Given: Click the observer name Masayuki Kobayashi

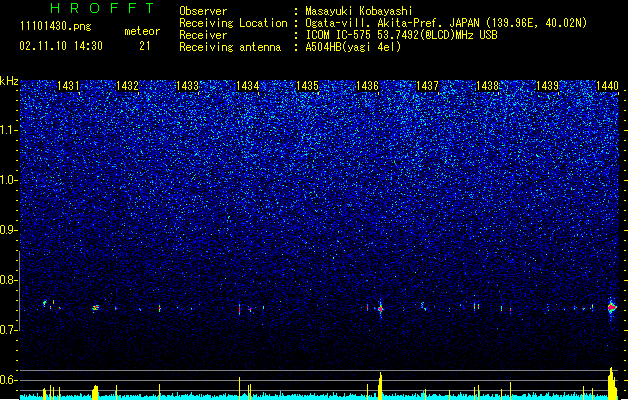Looking at the screenshot, I should (x=359, y=11).
